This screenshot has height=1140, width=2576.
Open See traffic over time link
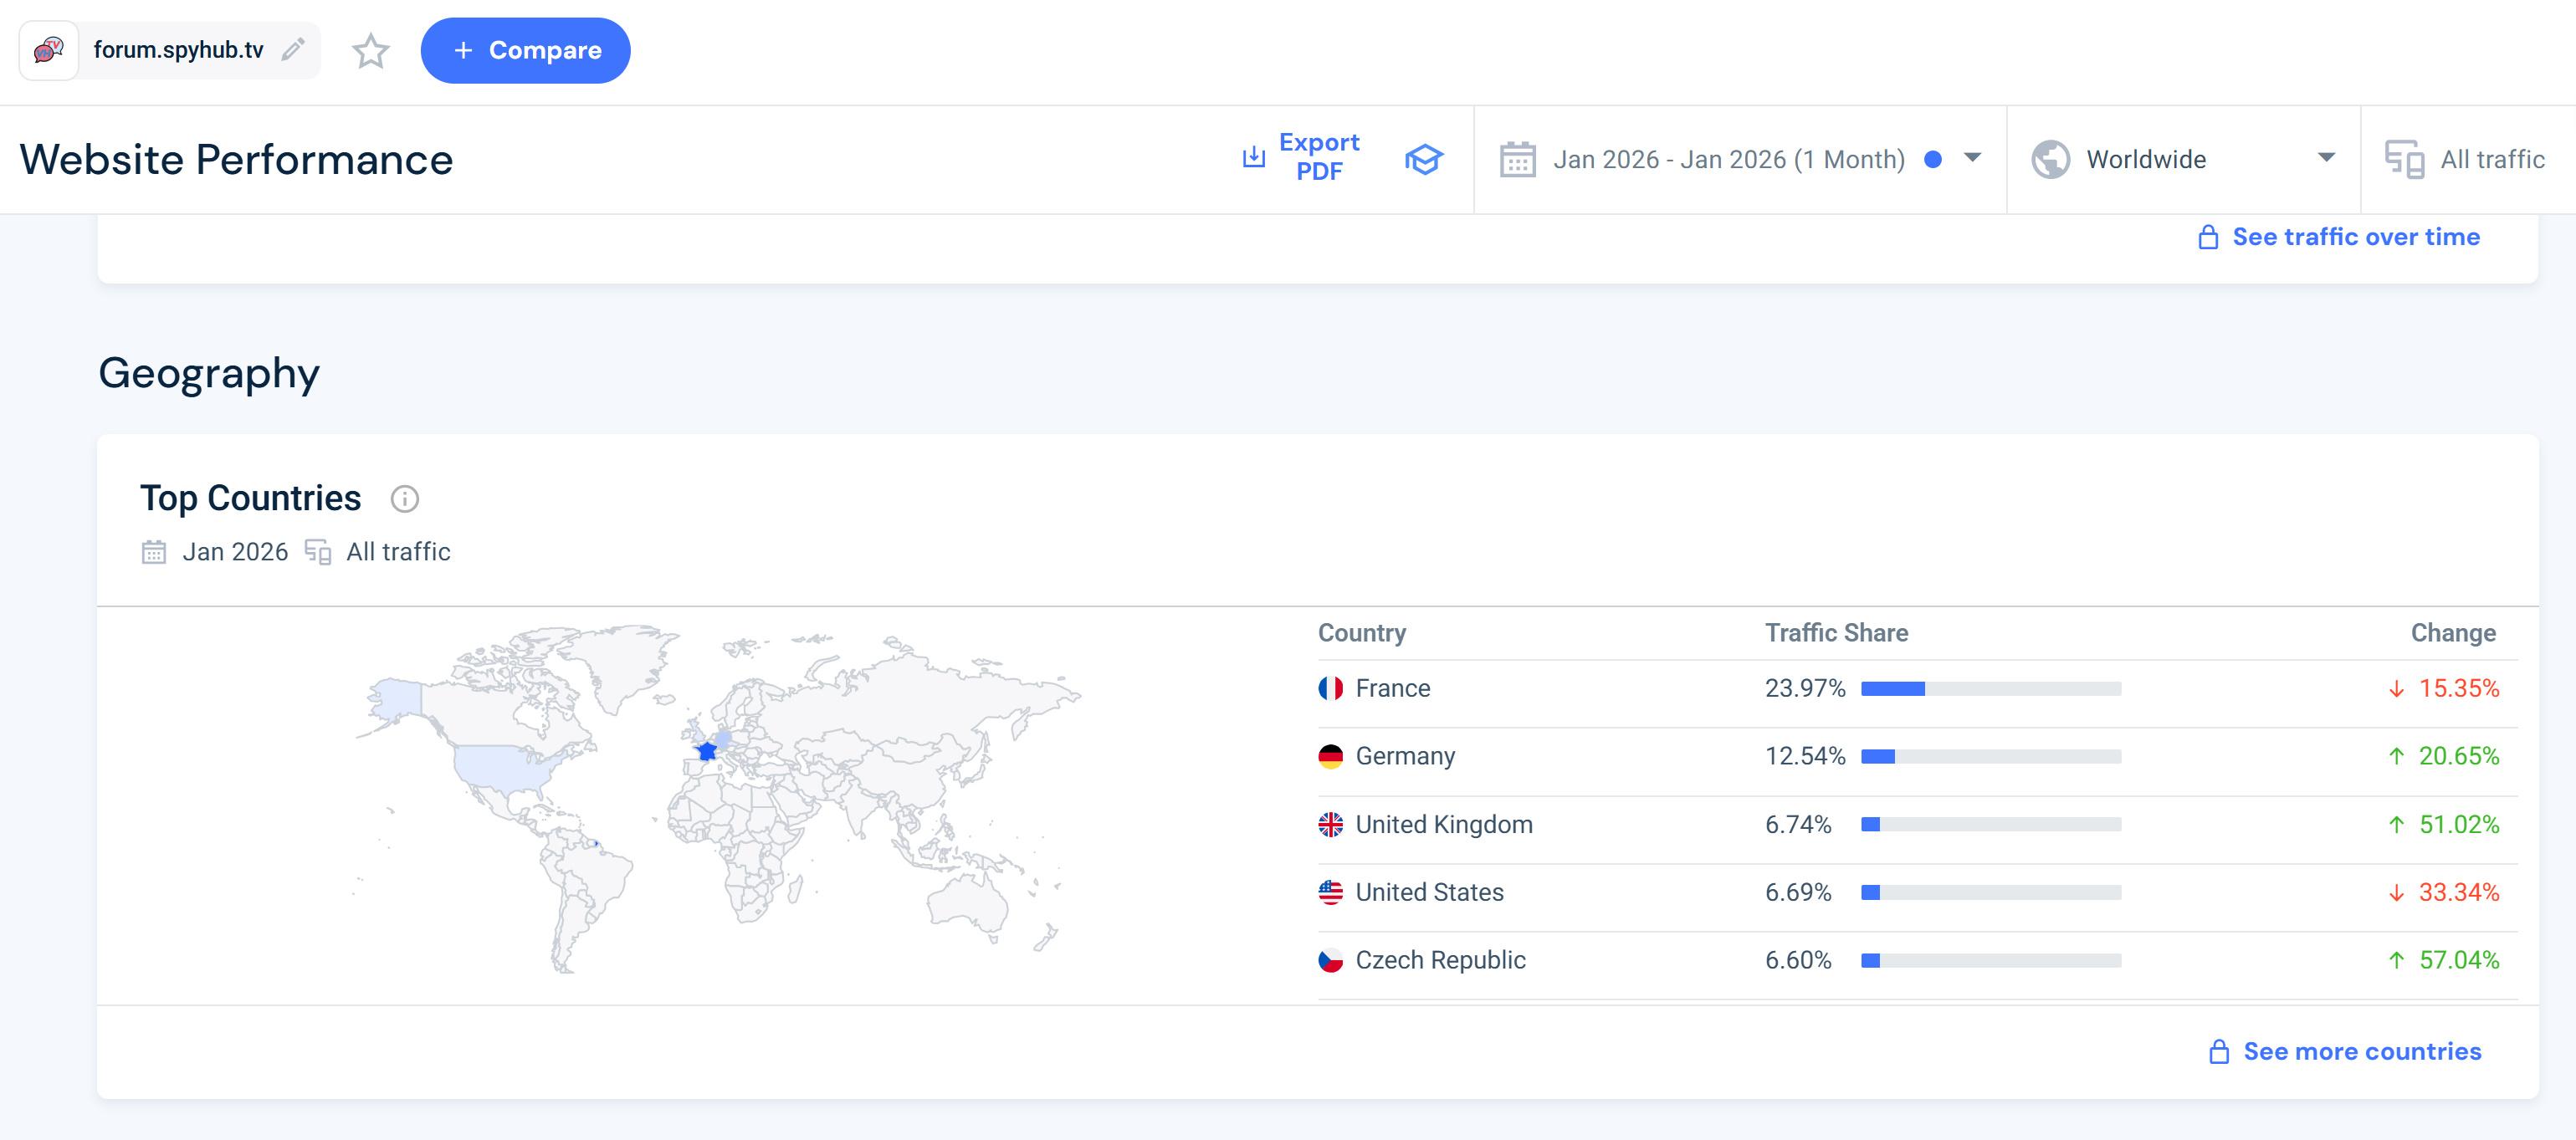coord(2355,237)
